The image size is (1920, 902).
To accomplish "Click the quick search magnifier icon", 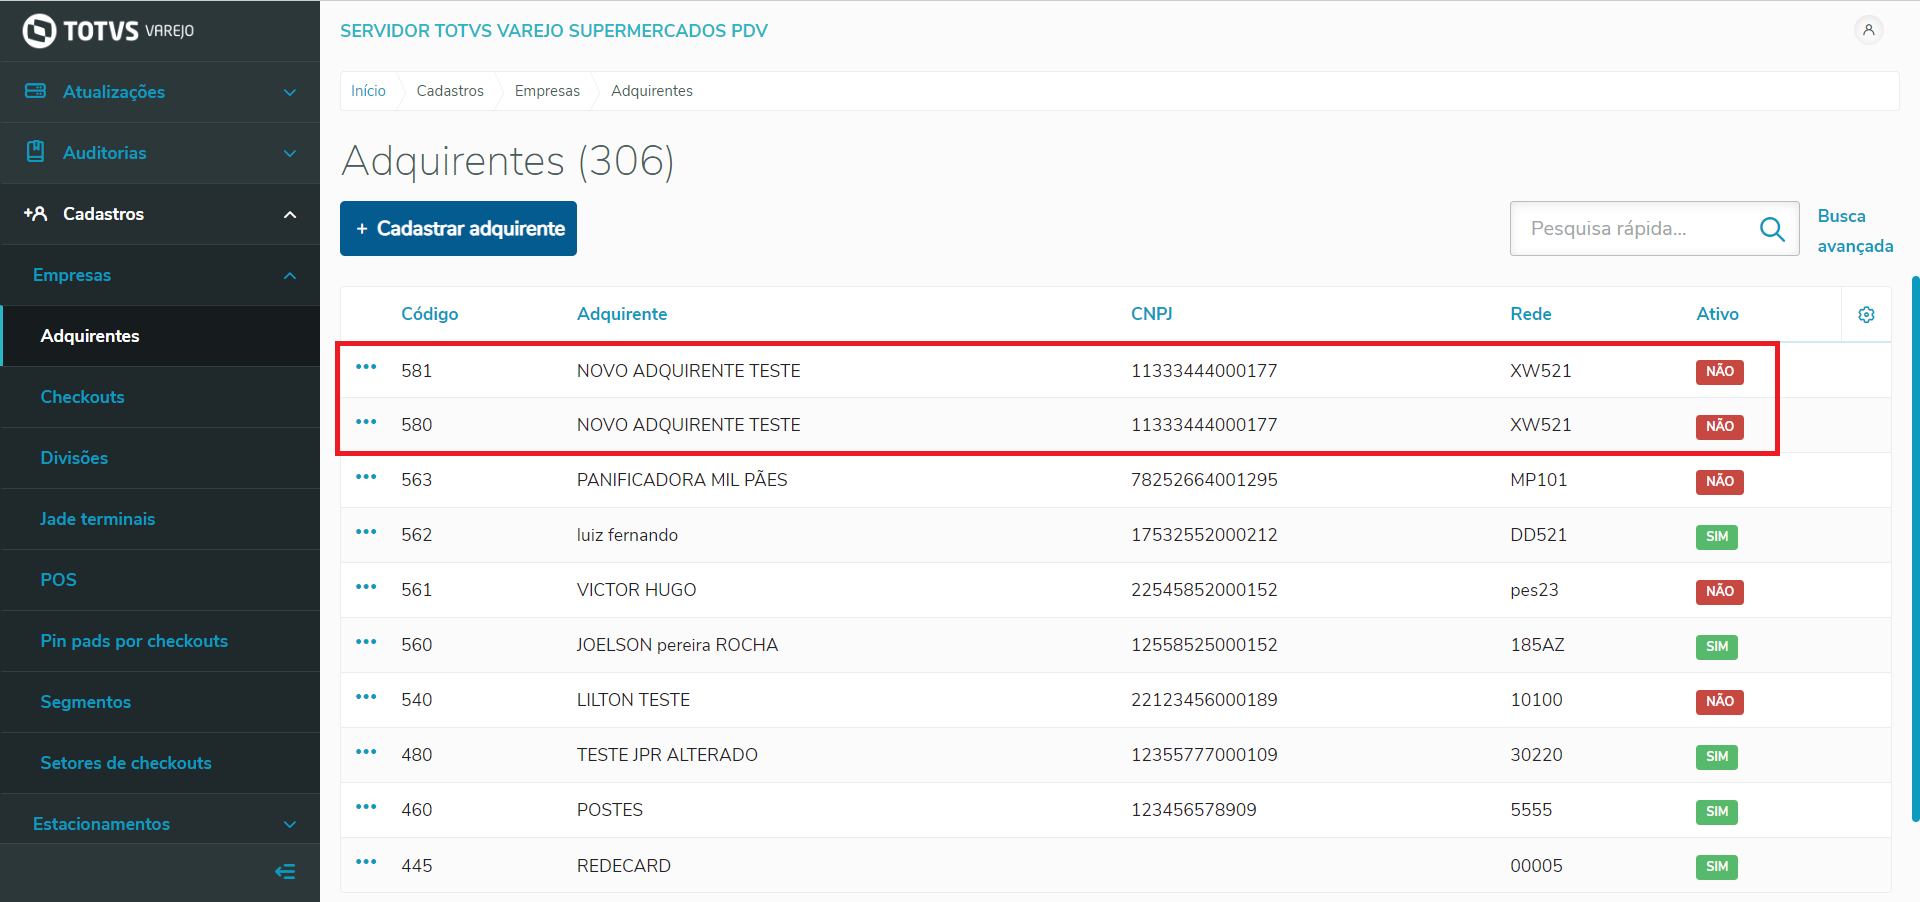I will [1772, 229].
